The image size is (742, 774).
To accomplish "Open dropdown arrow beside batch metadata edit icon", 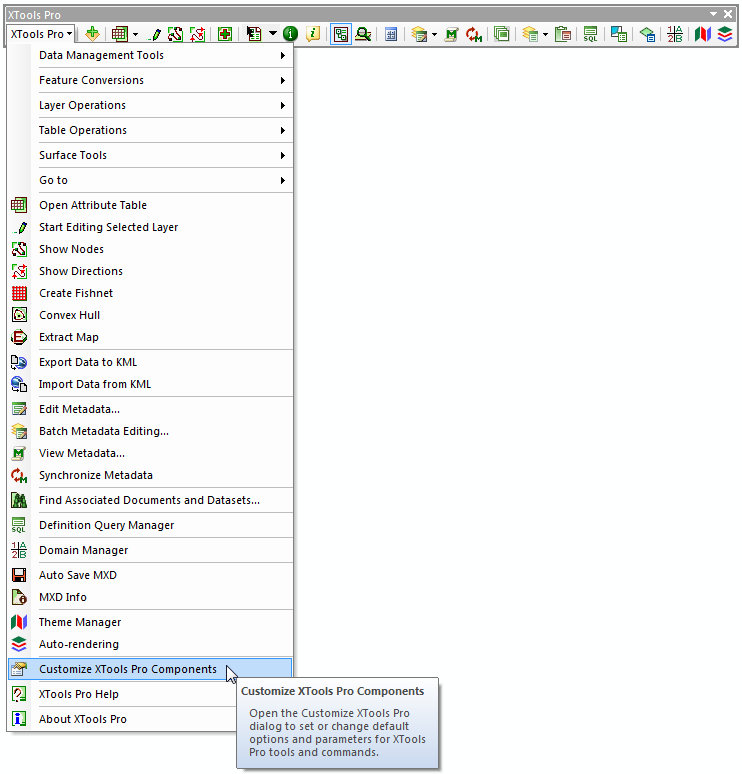I will tap(434, 35).
